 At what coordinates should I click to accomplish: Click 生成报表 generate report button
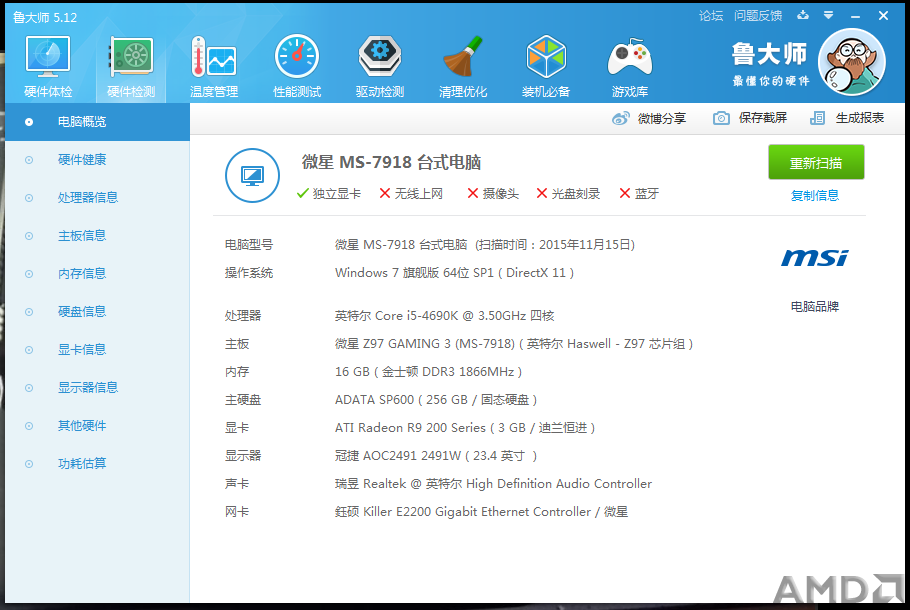click(x=847, y=118)
